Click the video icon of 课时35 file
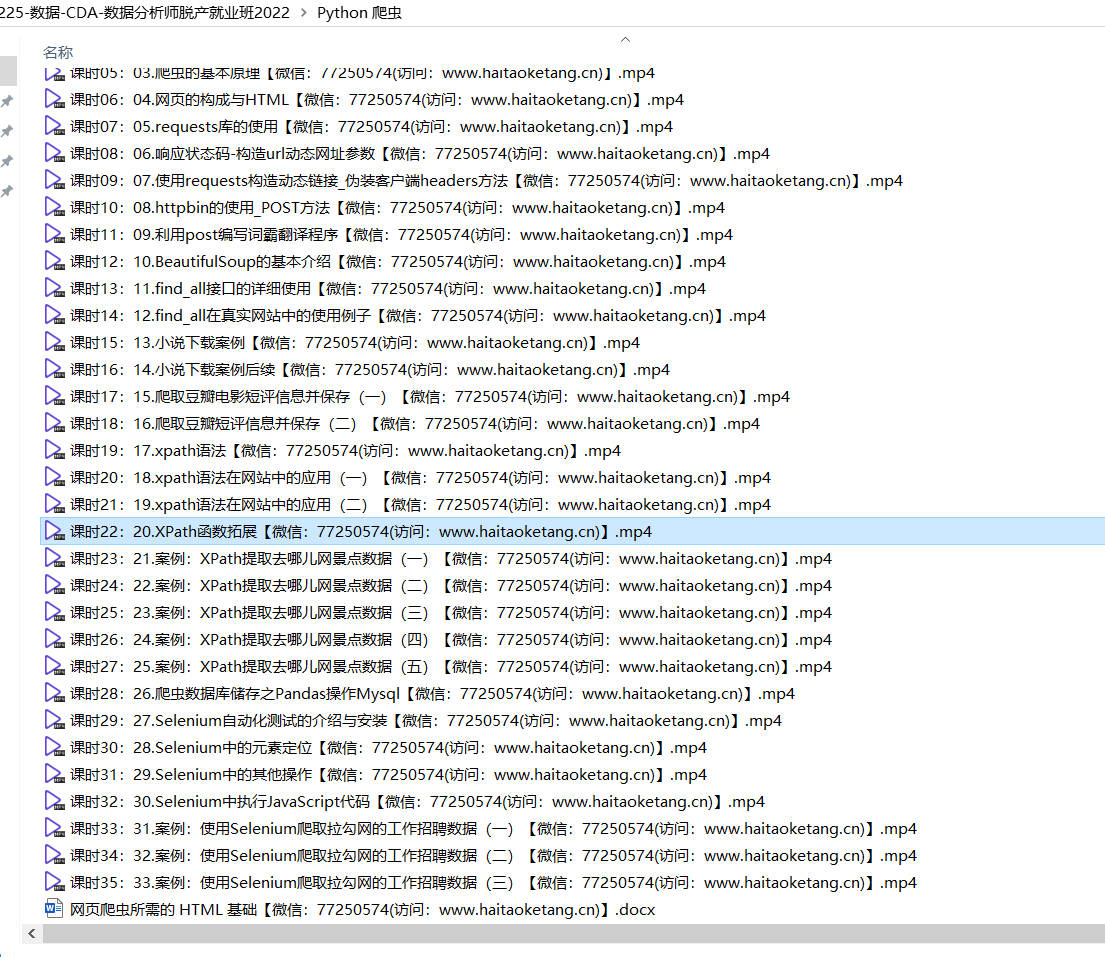 coord(54,882)
